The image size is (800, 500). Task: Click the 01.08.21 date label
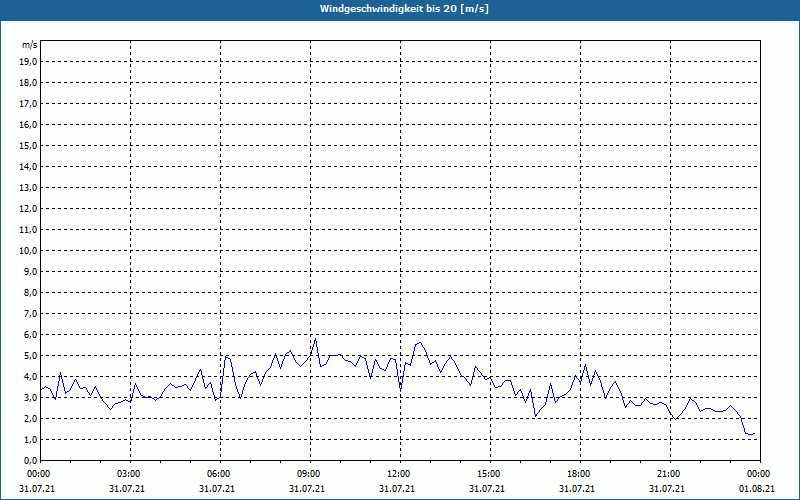(757, 489)
